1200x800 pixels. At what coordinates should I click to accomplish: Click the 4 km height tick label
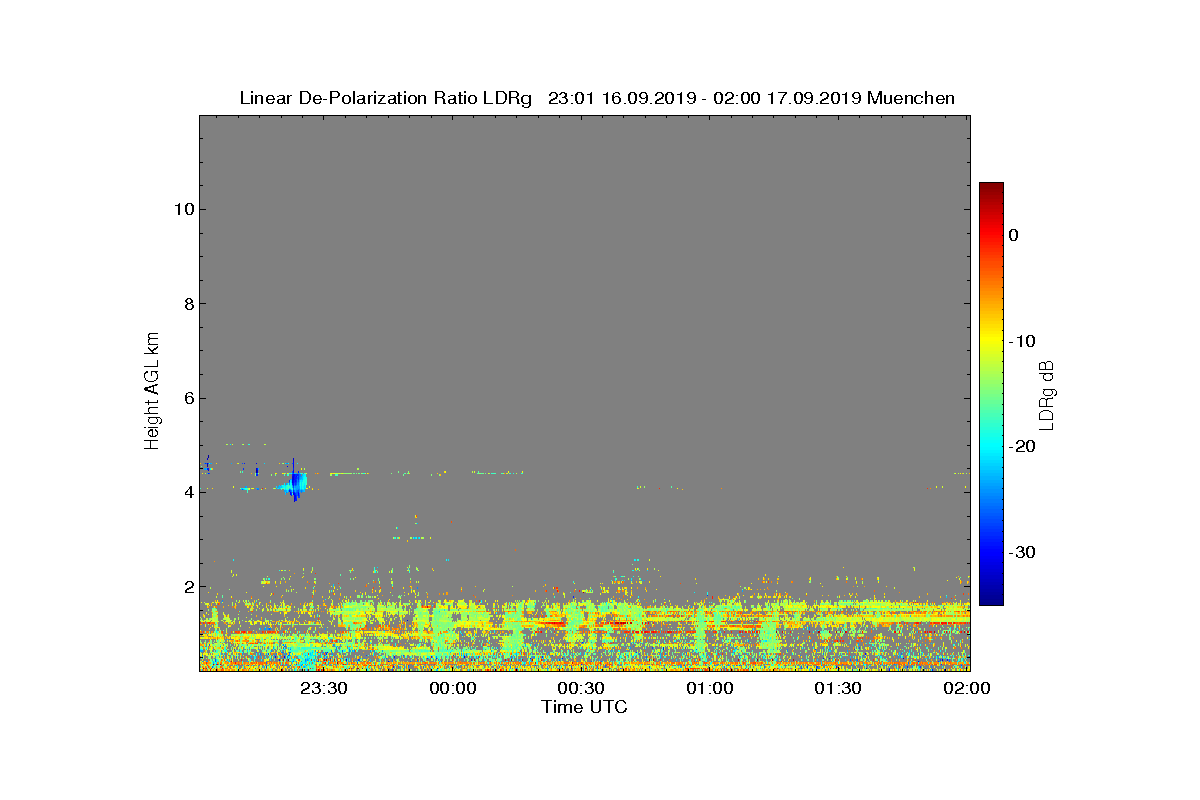(187, 492)
